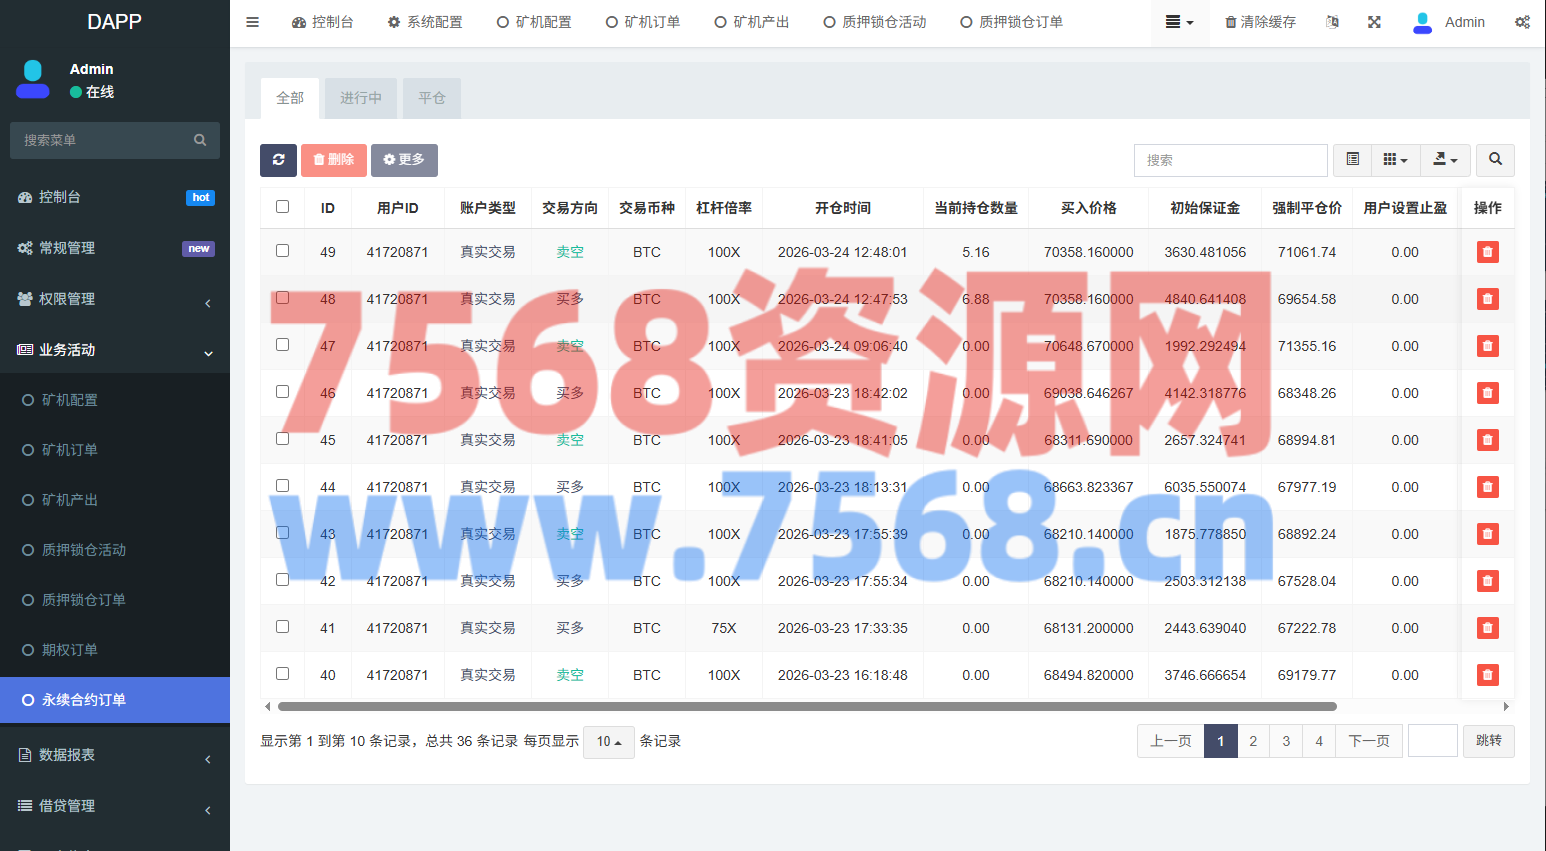
Task: Open the top-right settings gears icon
Action: point(1521,22)
